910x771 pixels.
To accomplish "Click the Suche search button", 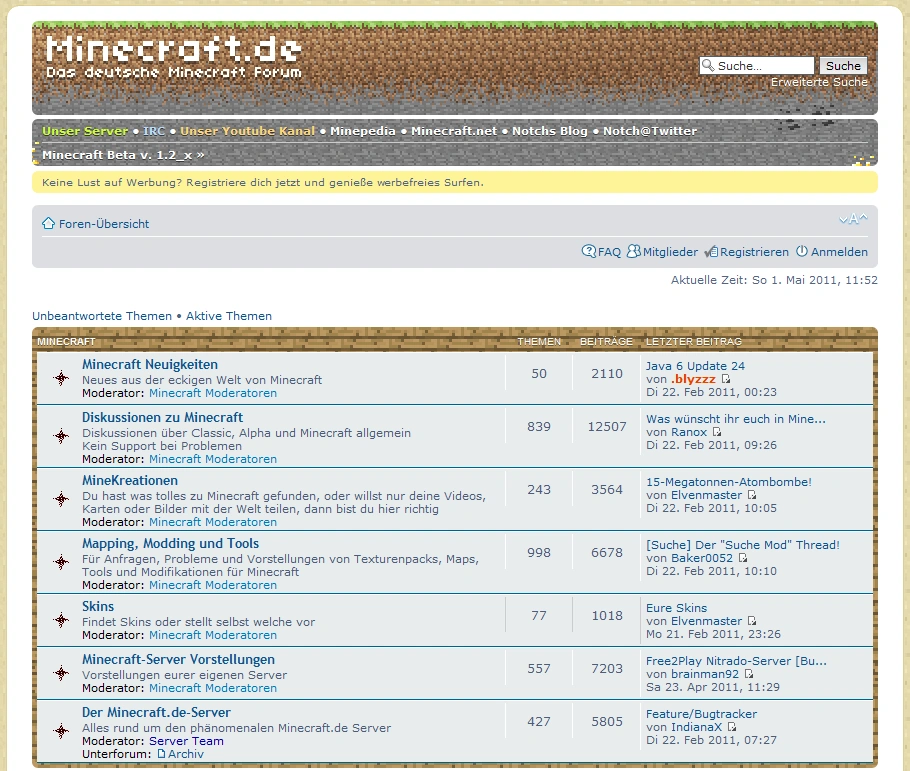I will tap(843, 66).
